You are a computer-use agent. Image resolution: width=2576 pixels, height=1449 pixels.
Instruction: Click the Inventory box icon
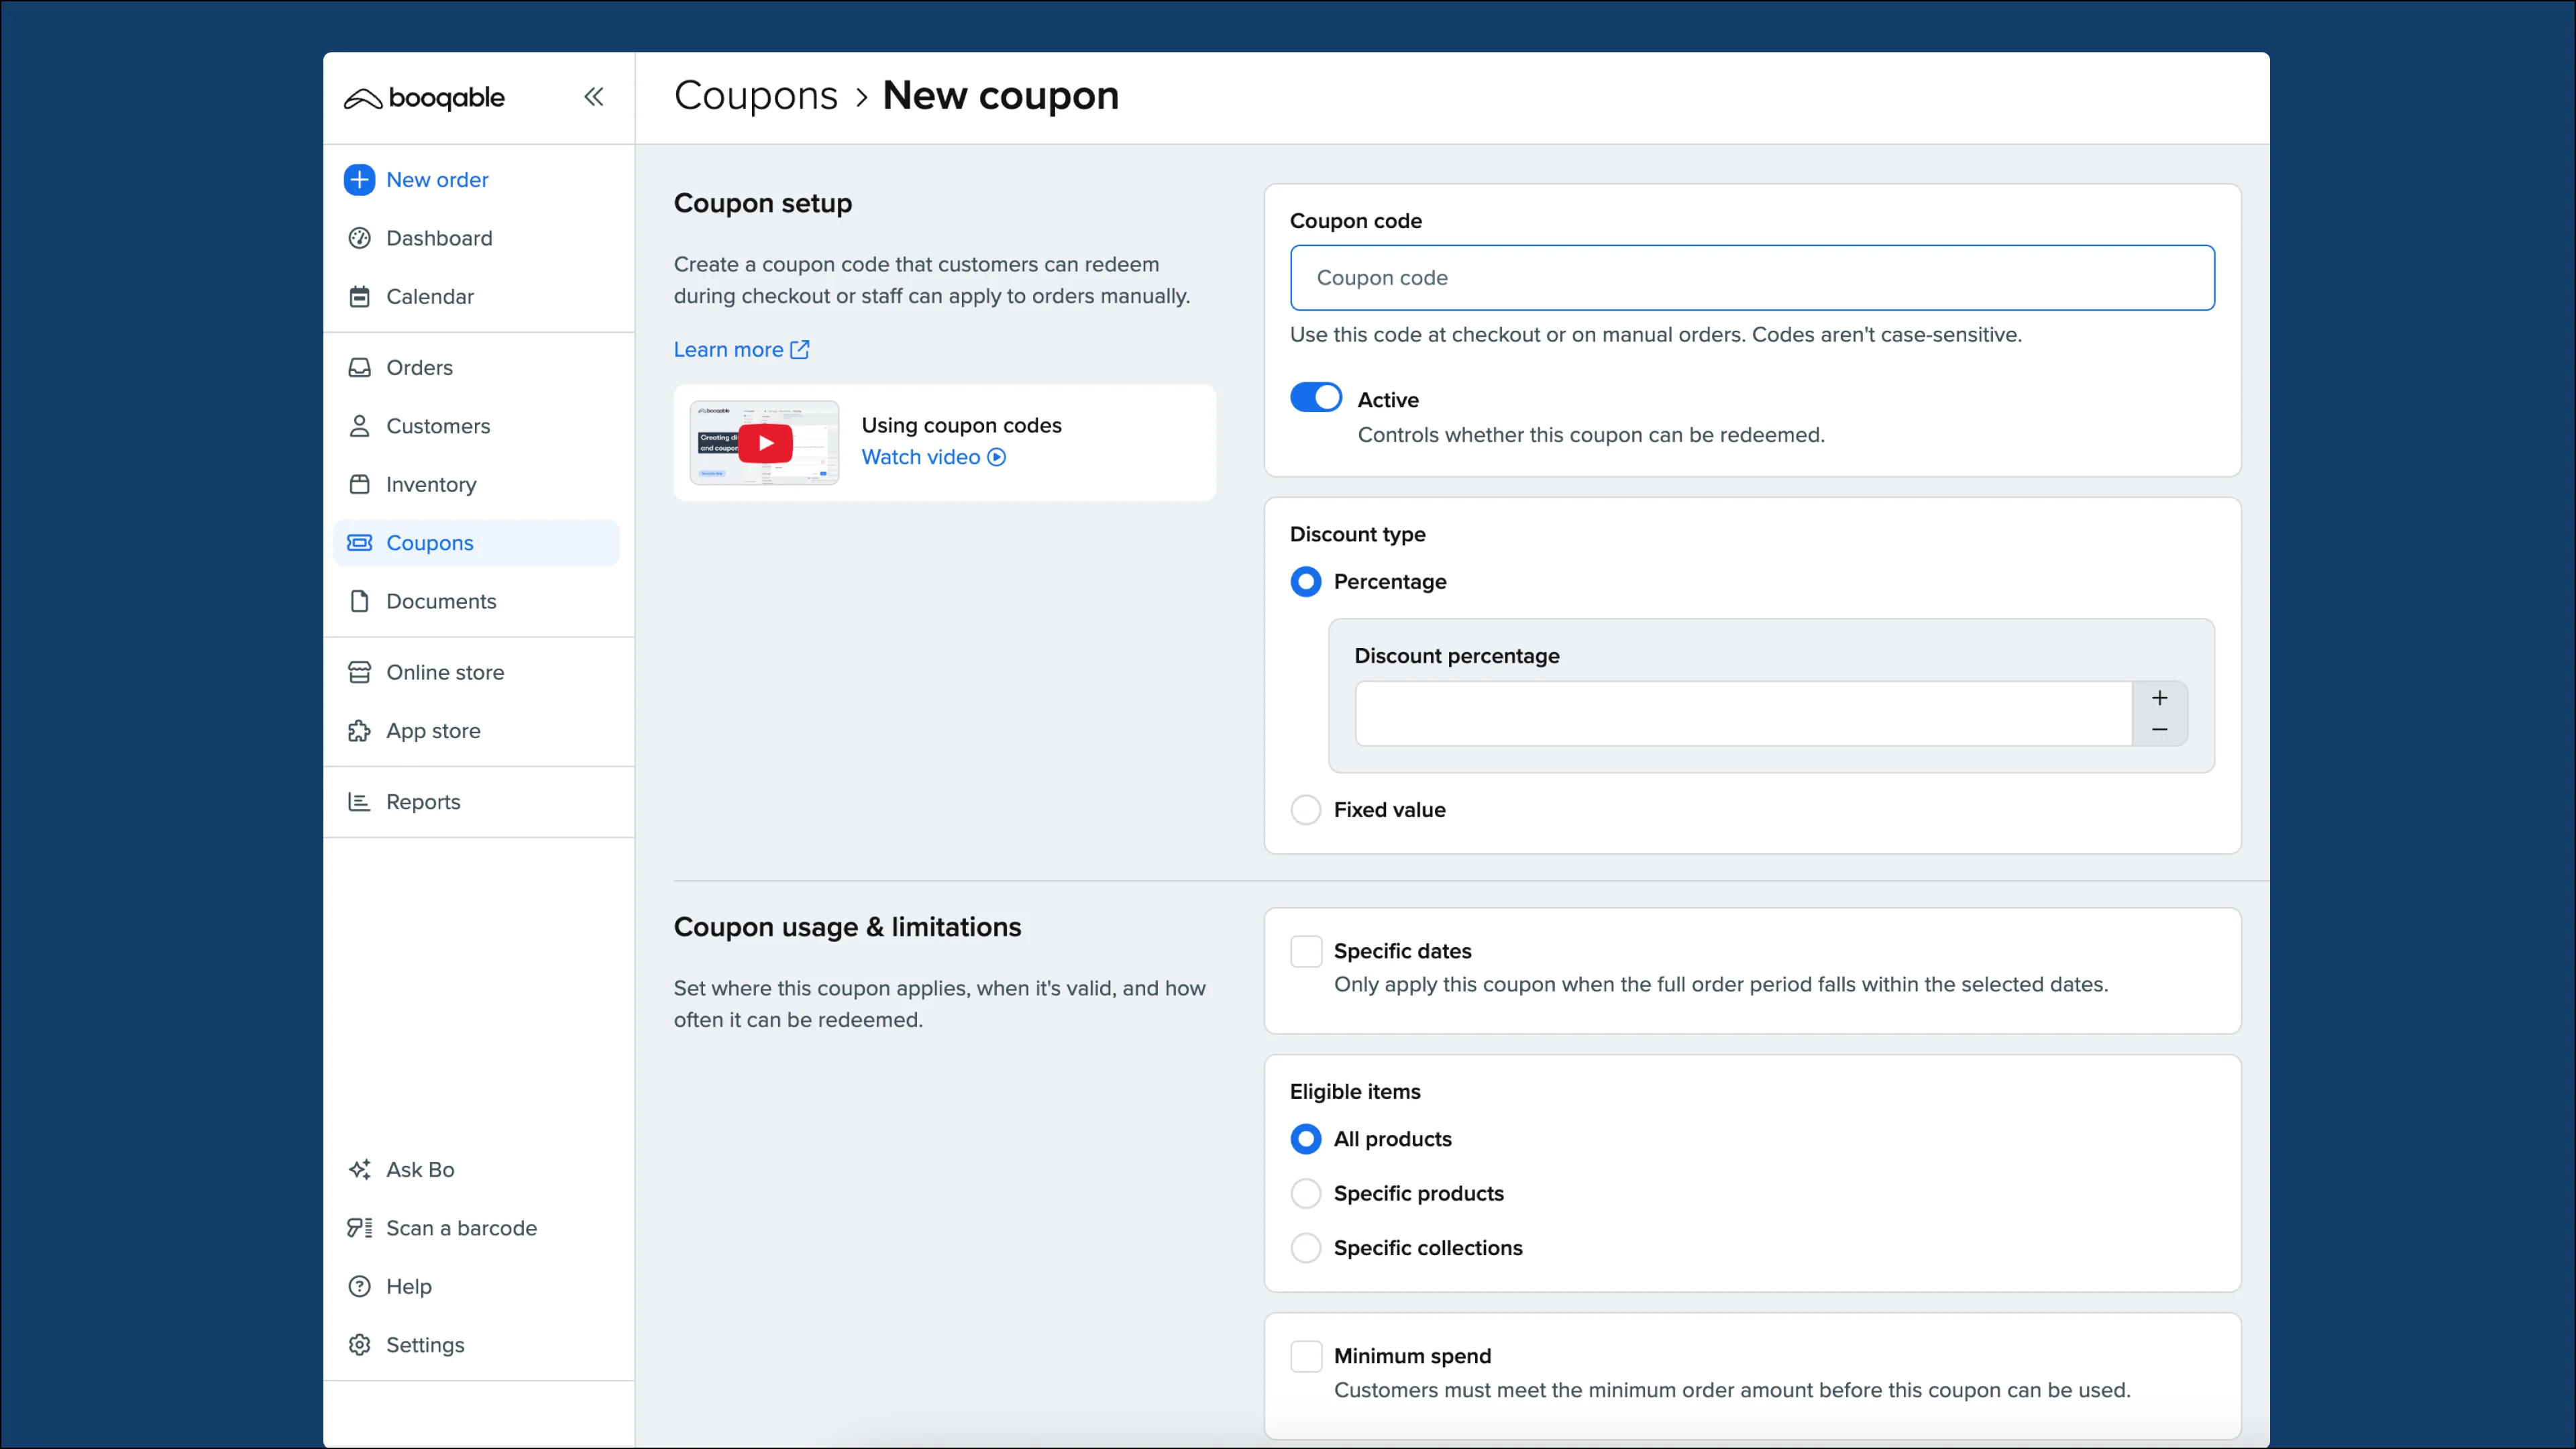(x=359, y=485)
